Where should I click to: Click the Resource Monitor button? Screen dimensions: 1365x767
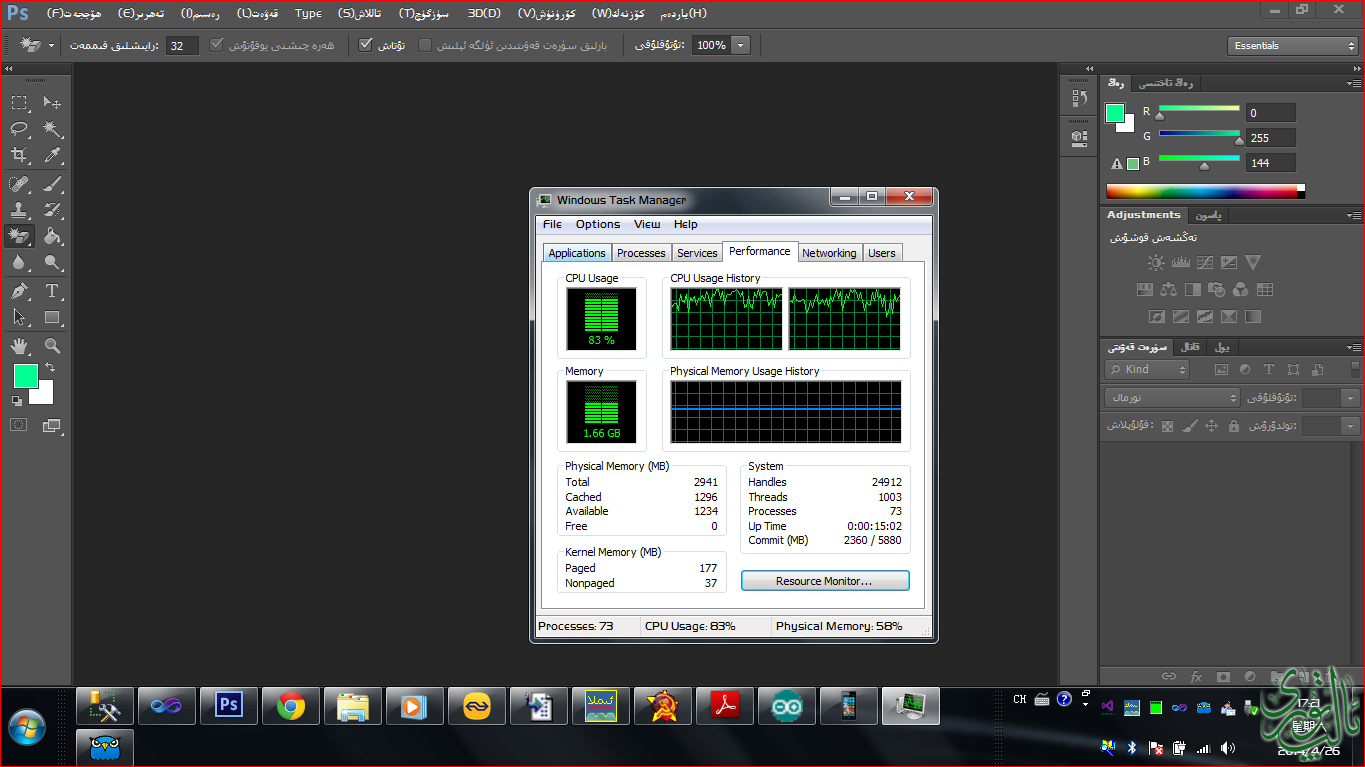(x=825, y=581)
